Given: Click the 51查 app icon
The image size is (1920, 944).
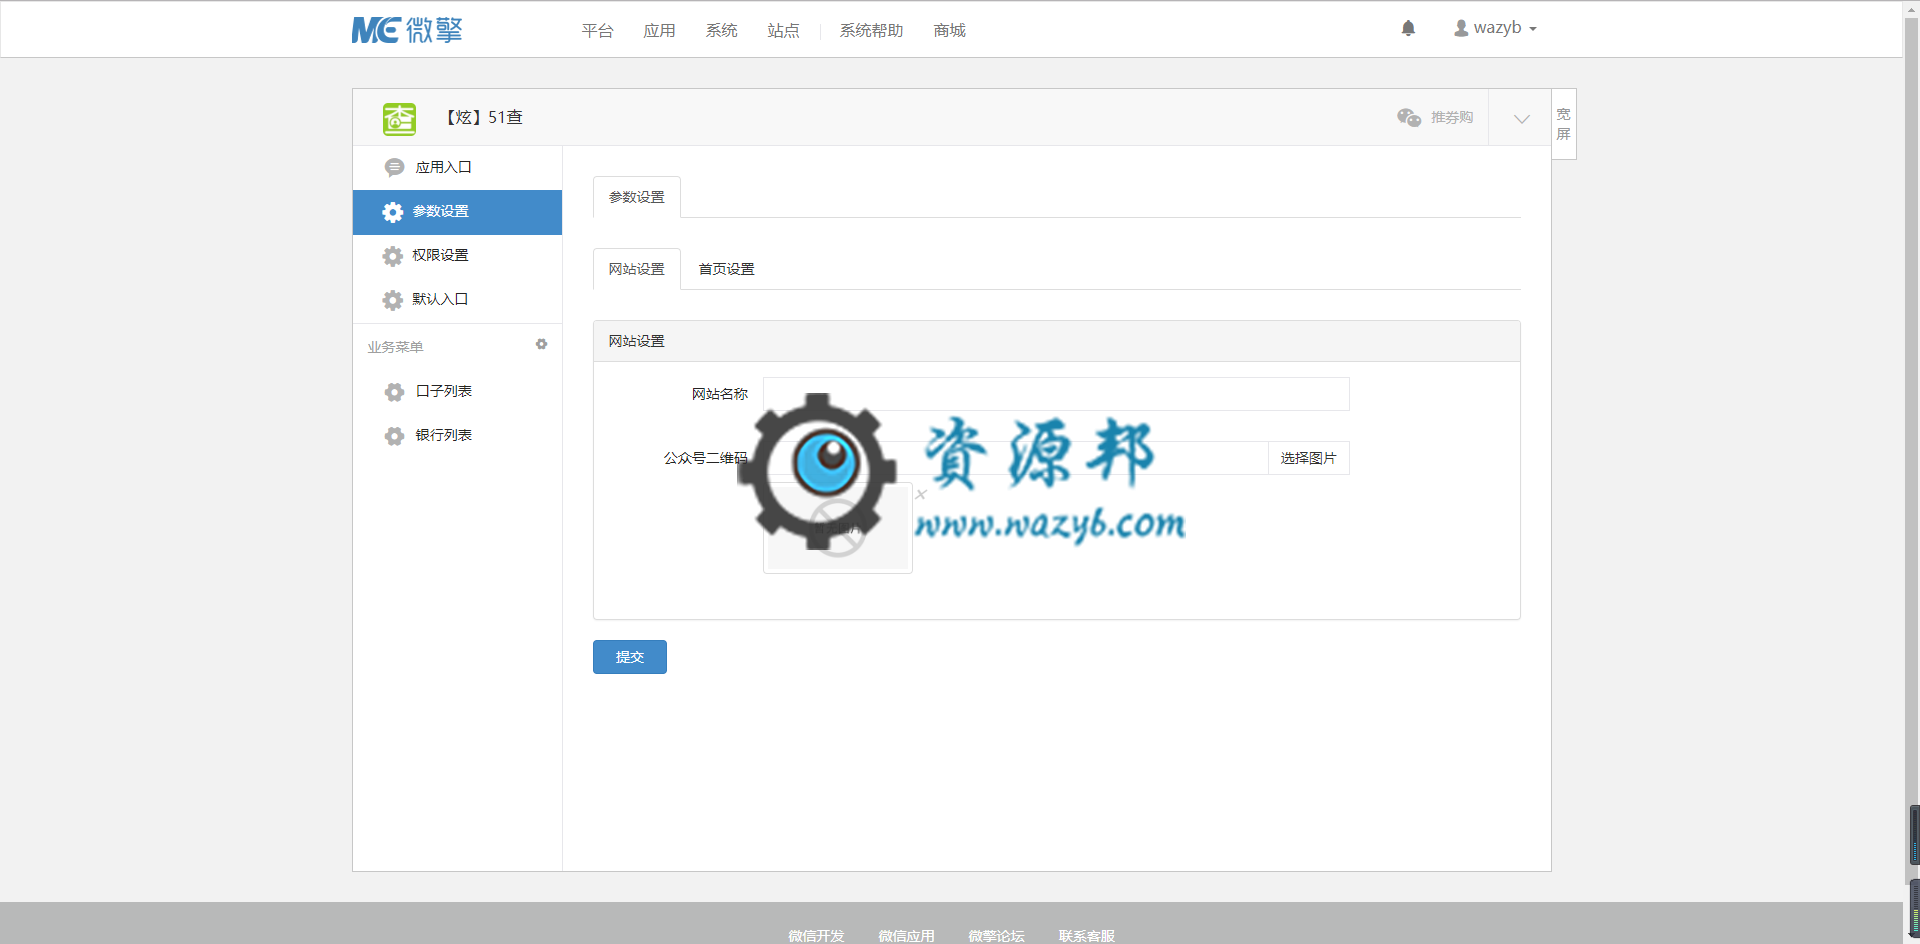Looking at the screenshot, I should click(x=399, y=118).
